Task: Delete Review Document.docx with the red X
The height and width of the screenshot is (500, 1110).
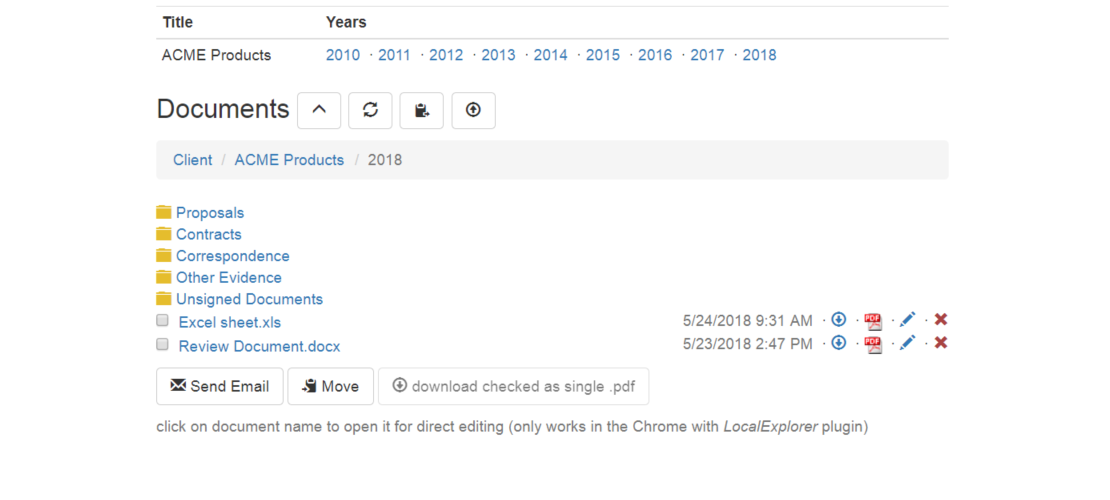Action: (941, 343)
